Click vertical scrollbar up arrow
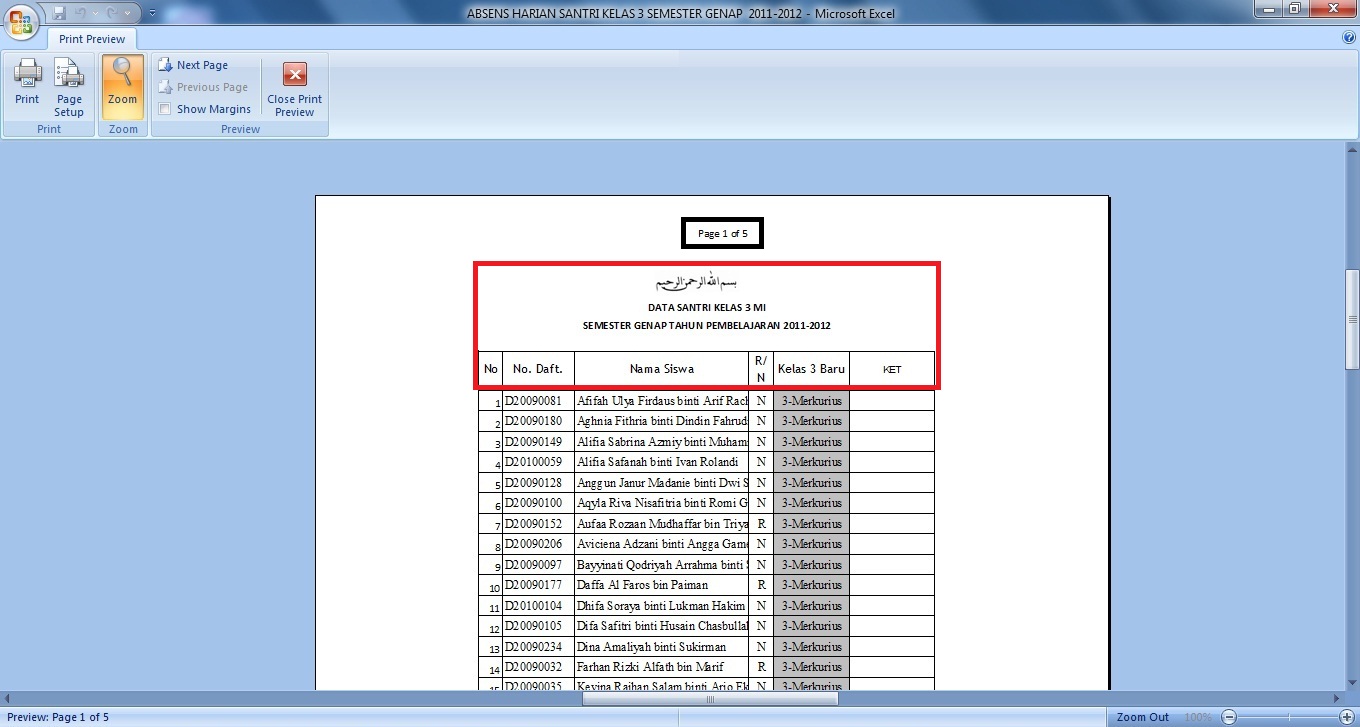 (x=1352, y=149)
